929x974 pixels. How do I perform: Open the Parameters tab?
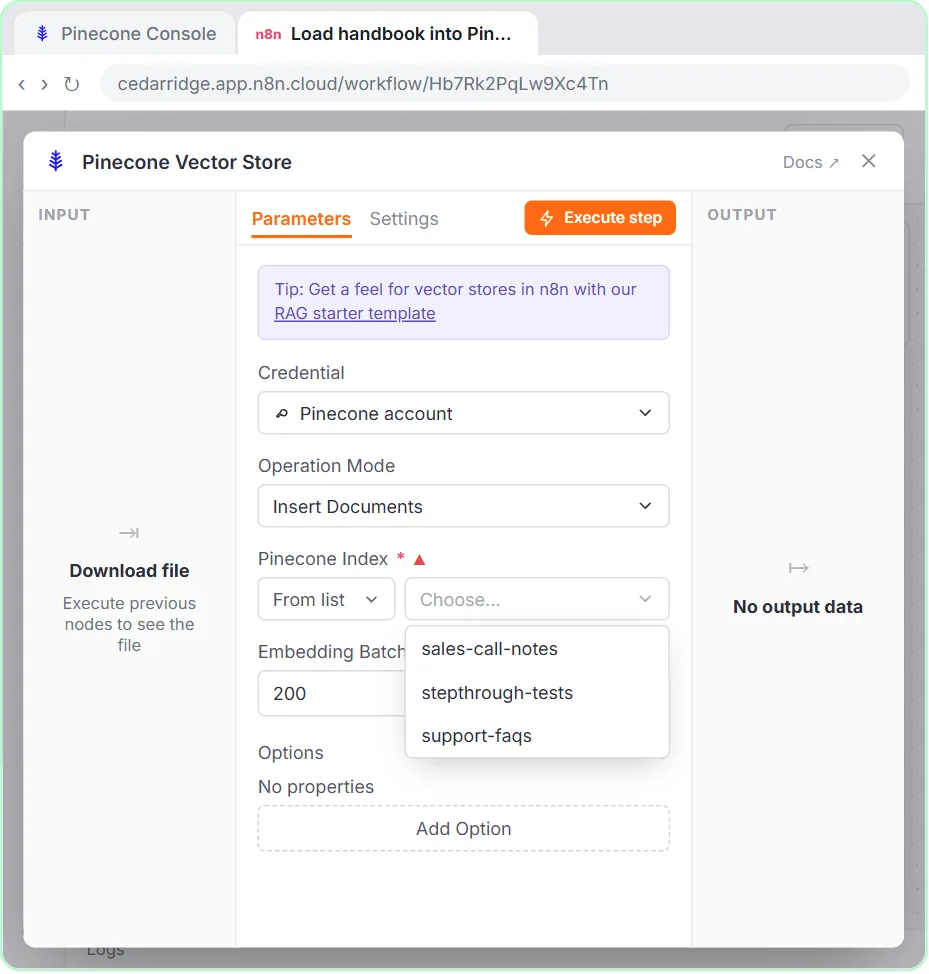(x=301, y=219)
